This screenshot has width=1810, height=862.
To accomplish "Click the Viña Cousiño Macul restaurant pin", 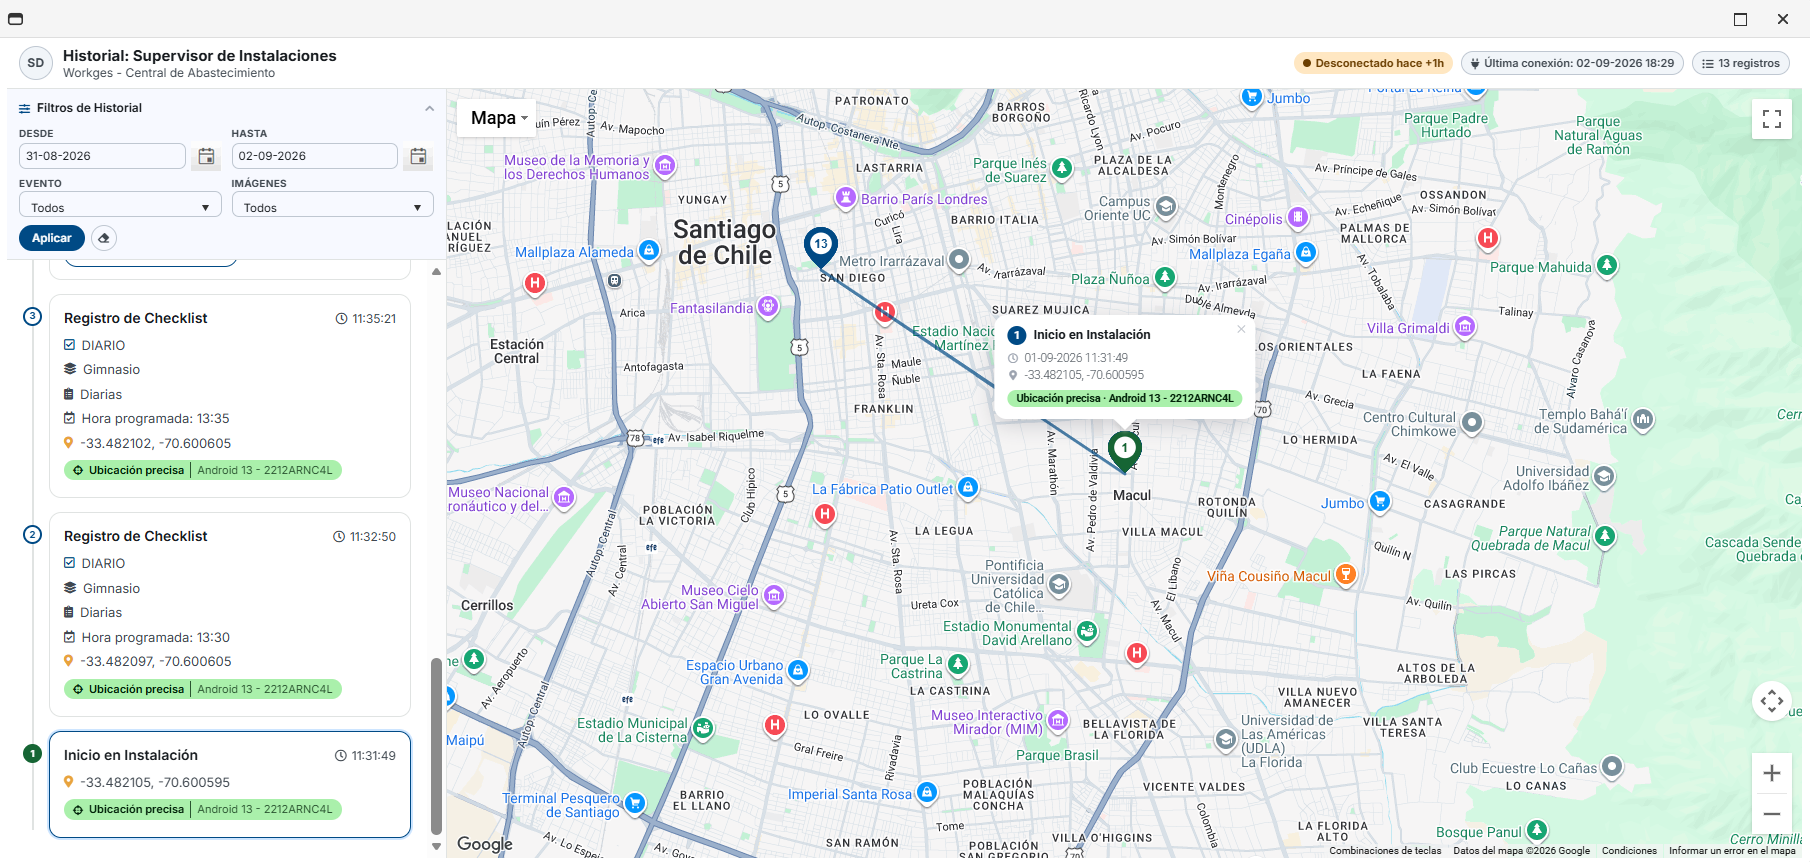I will tap(1346, 574).
